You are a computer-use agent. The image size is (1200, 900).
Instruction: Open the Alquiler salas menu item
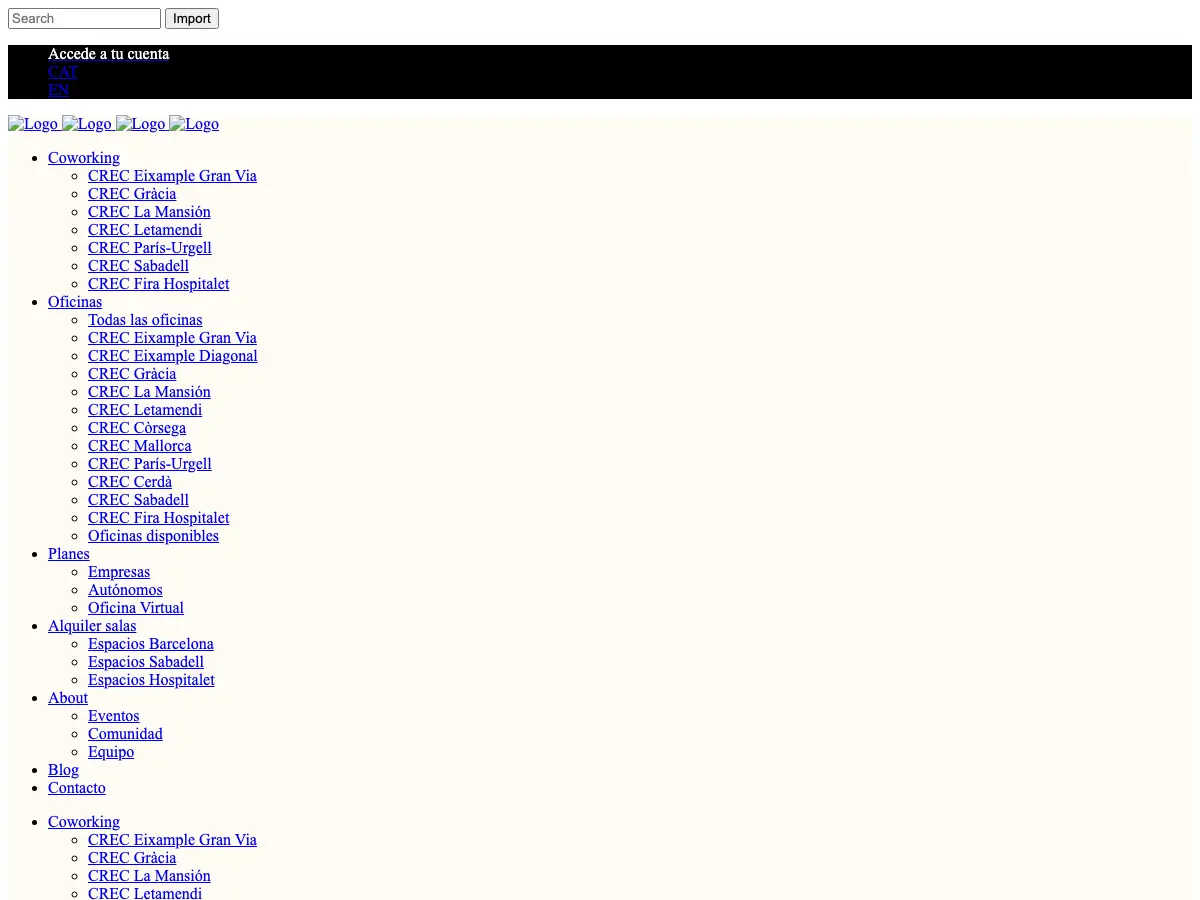click(92, 626)
